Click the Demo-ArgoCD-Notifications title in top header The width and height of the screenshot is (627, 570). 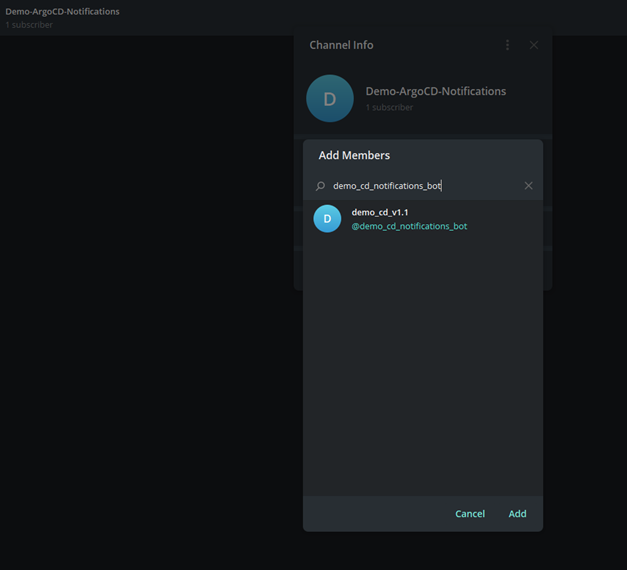click(62, 12)
